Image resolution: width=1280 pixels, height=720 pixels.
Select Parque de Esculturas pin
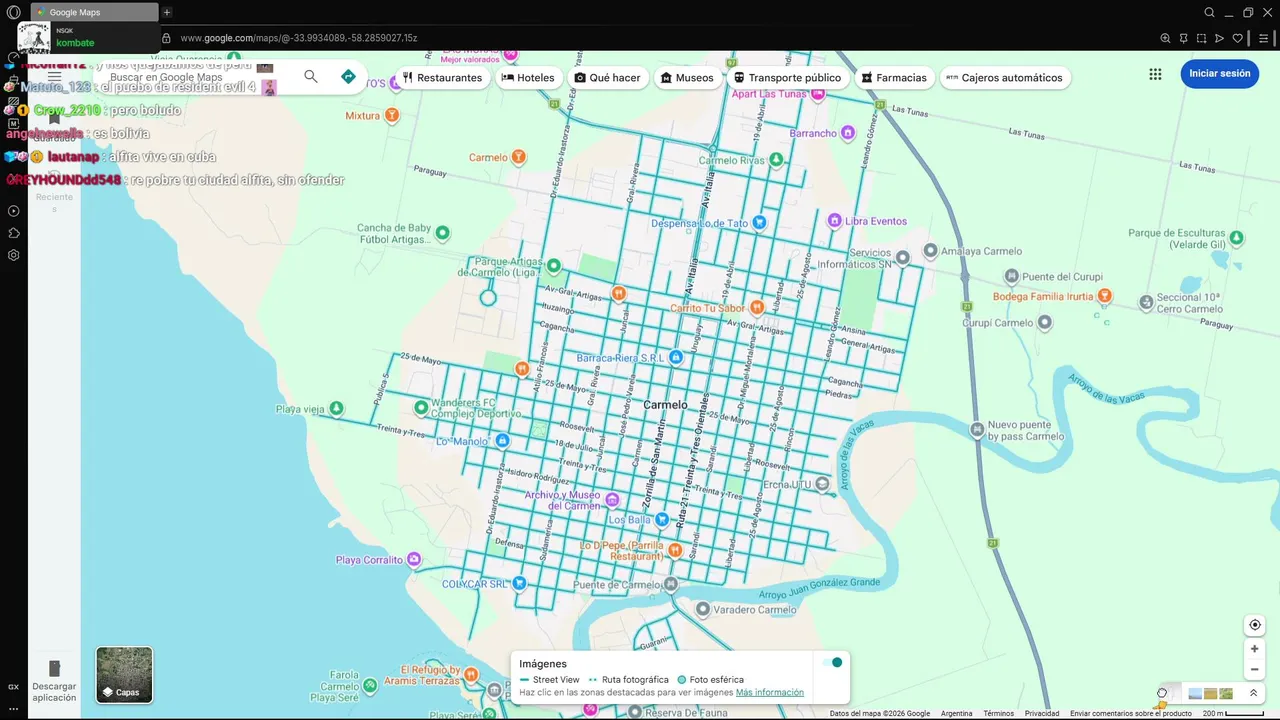point(1237,238)
